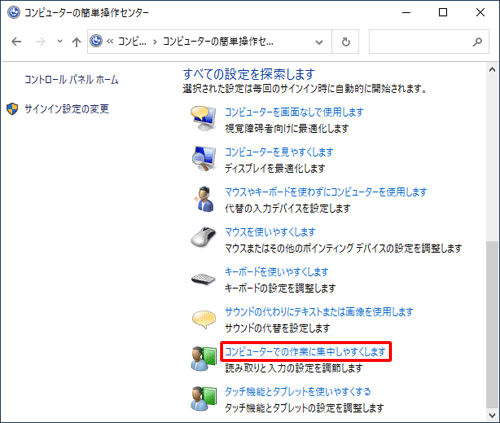Click コンピューターの簡単操作セ... breadcrumb segment

(218, 42)
